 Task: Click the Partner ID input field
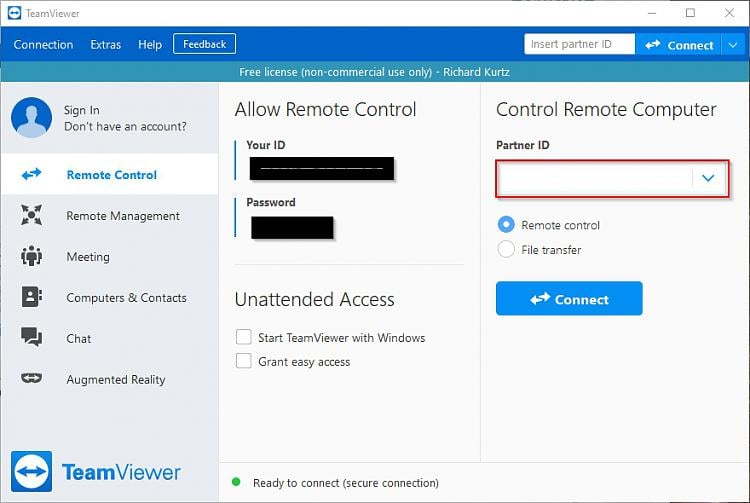tap(595, 178)
